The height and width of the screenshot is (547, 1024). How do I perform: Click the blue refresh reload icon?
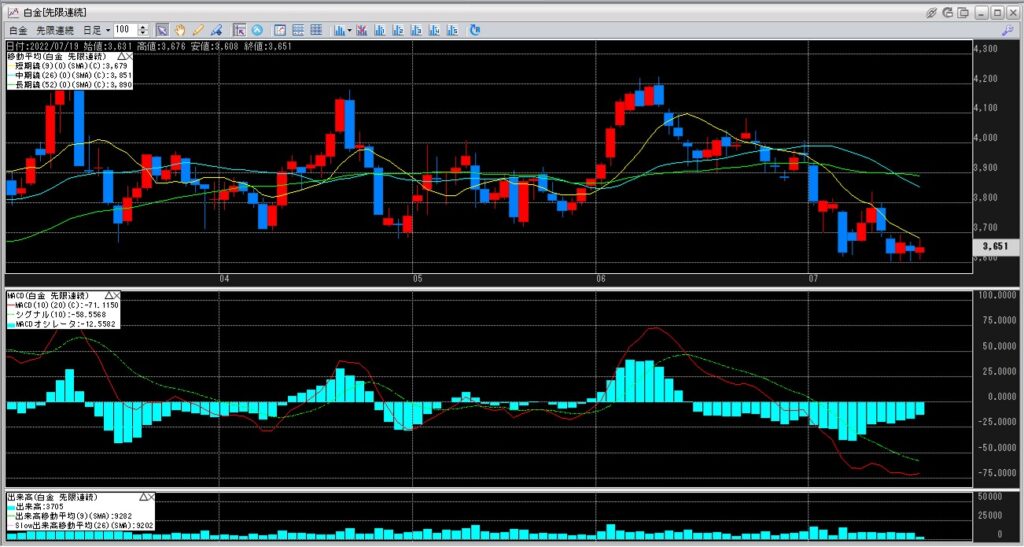(x=475, y=30)
